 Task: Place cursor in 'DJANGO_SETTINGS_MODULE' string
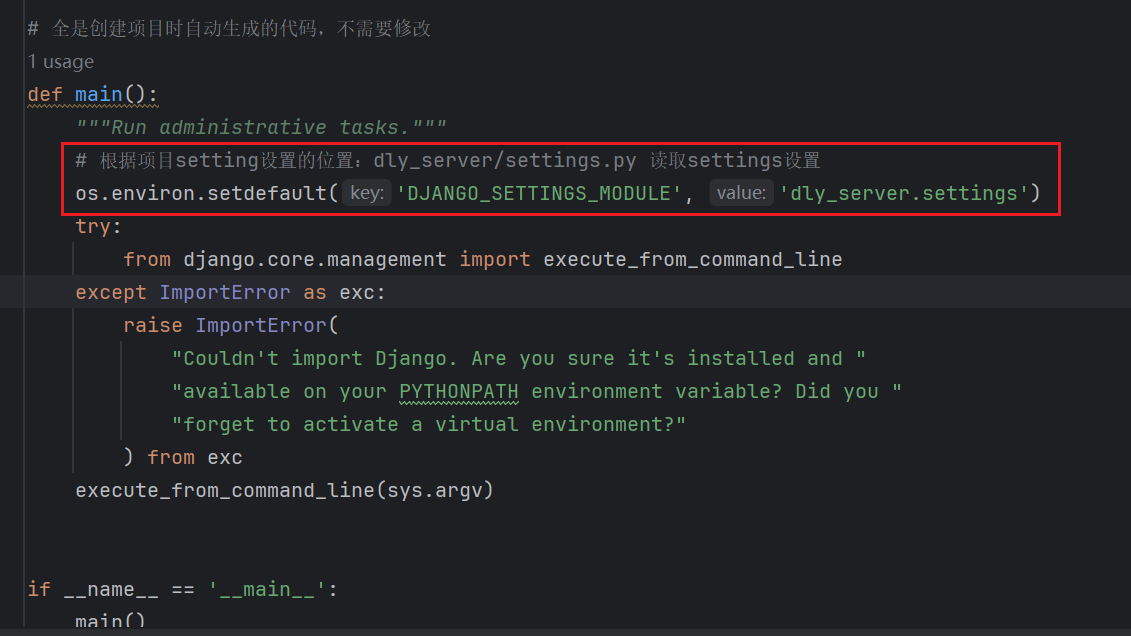click(x=533, y=193)
